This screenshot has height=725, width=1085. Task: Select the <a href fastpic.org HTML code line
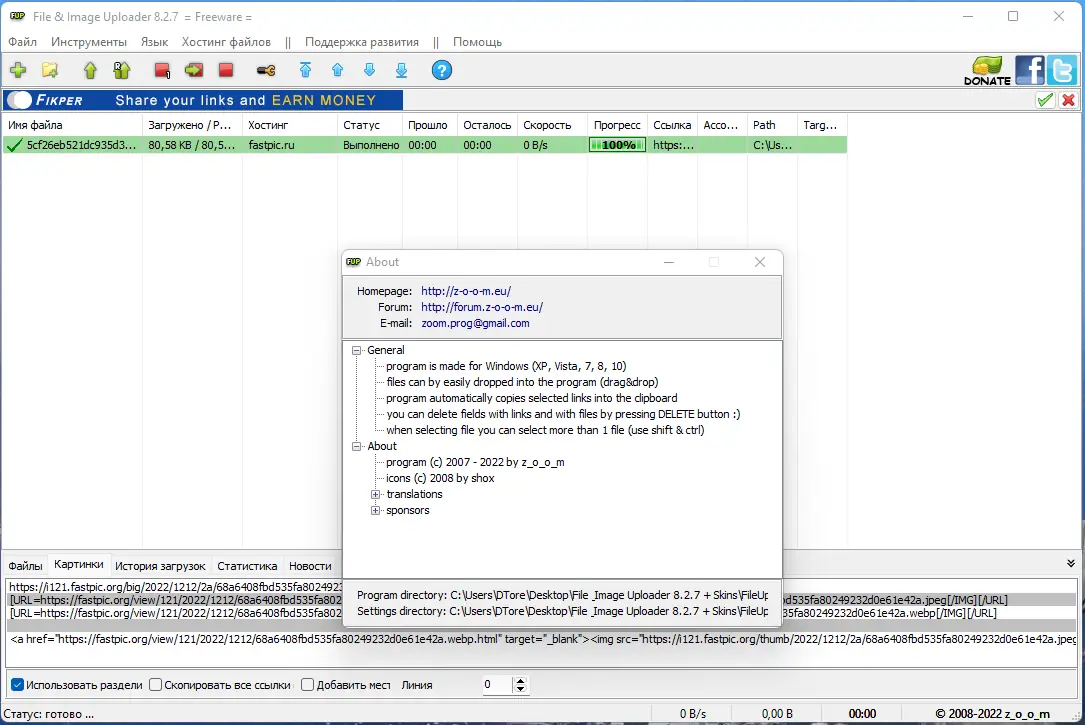pyautogui.click(x=542, y=639)
